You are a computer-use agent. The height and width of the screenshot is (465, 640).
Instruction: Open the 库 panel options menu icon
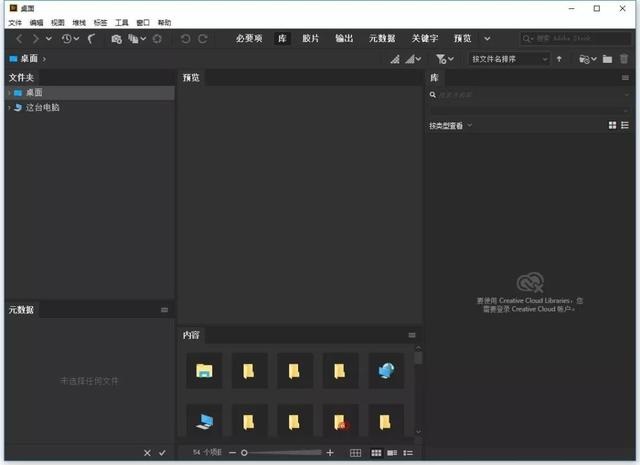[625, 78]
